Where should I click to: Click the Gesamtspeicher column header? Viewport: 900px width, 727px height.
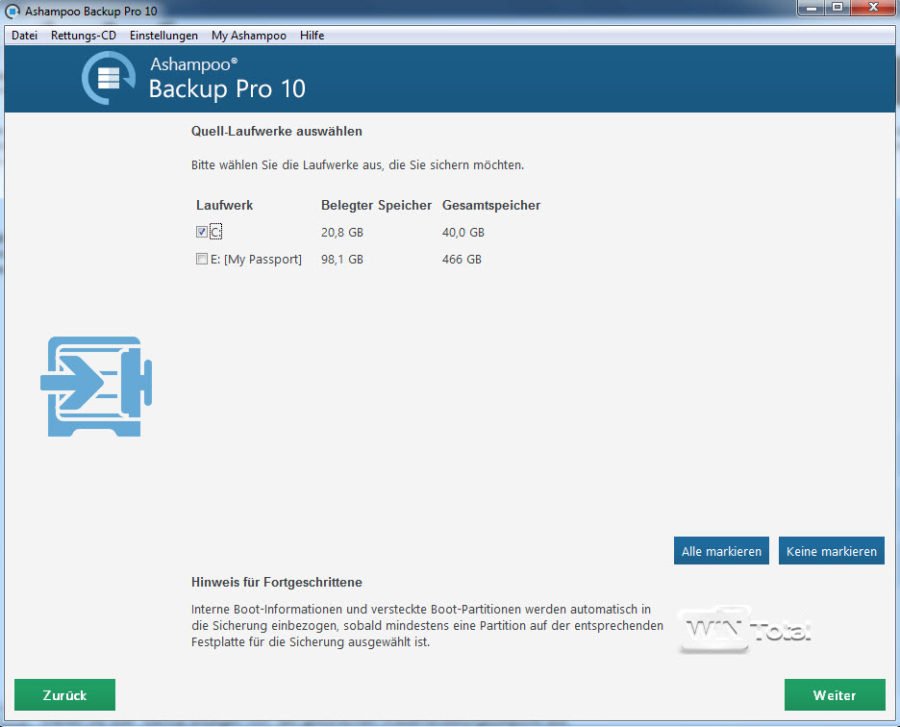point(491,205)
